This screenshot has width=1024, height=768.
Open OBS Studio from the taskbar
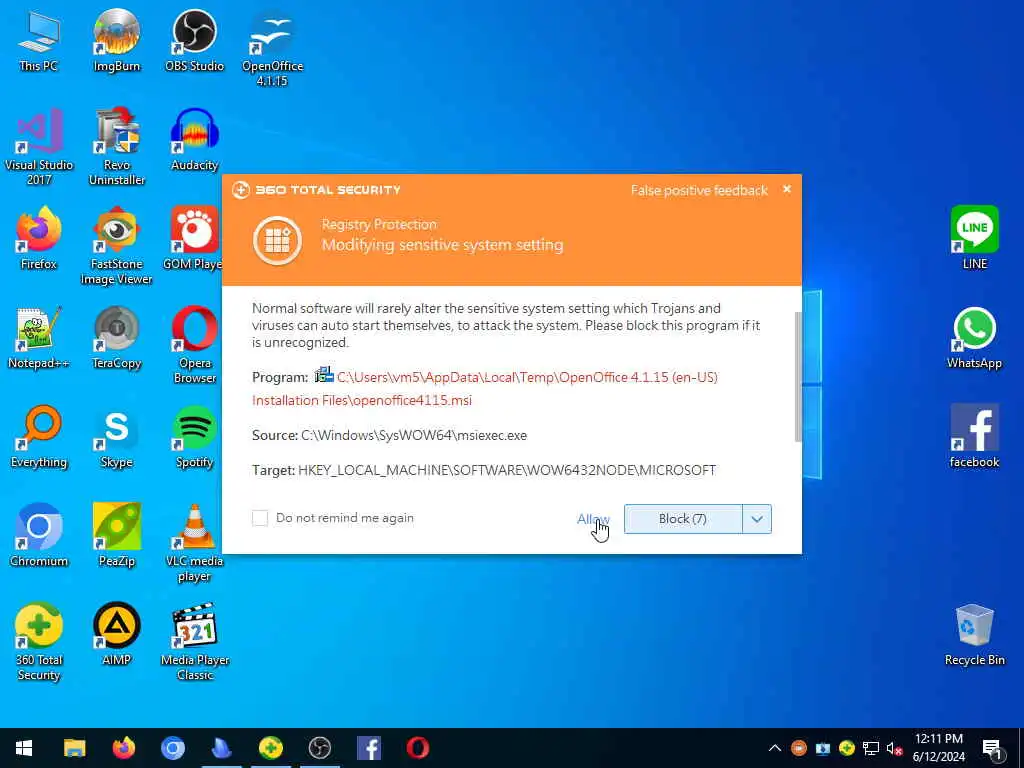[x=320, y=748]
